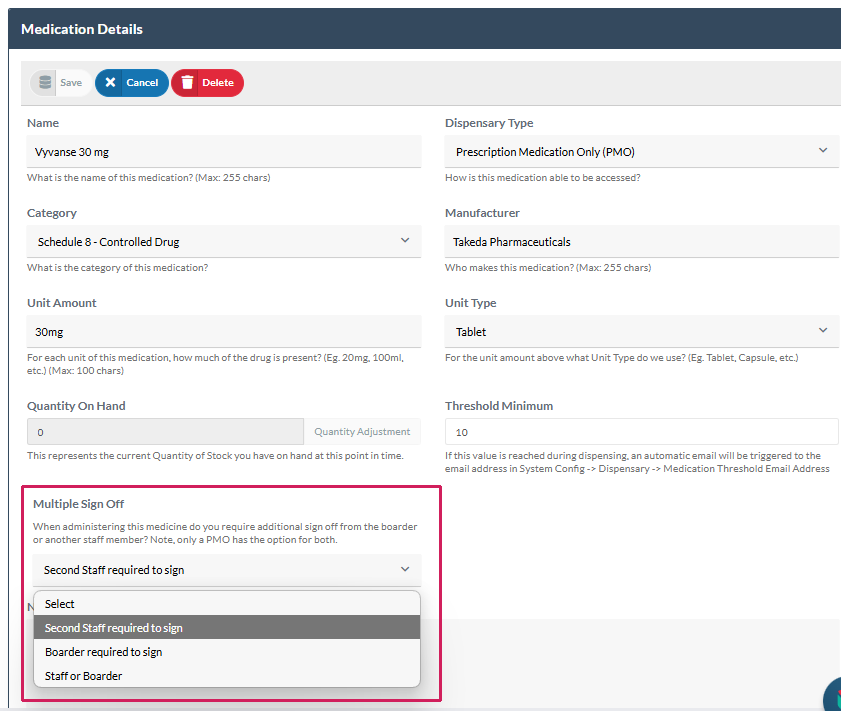Click 'What is the category of this medication?' hint
The image size is (841, 711).
click(117, 268)
